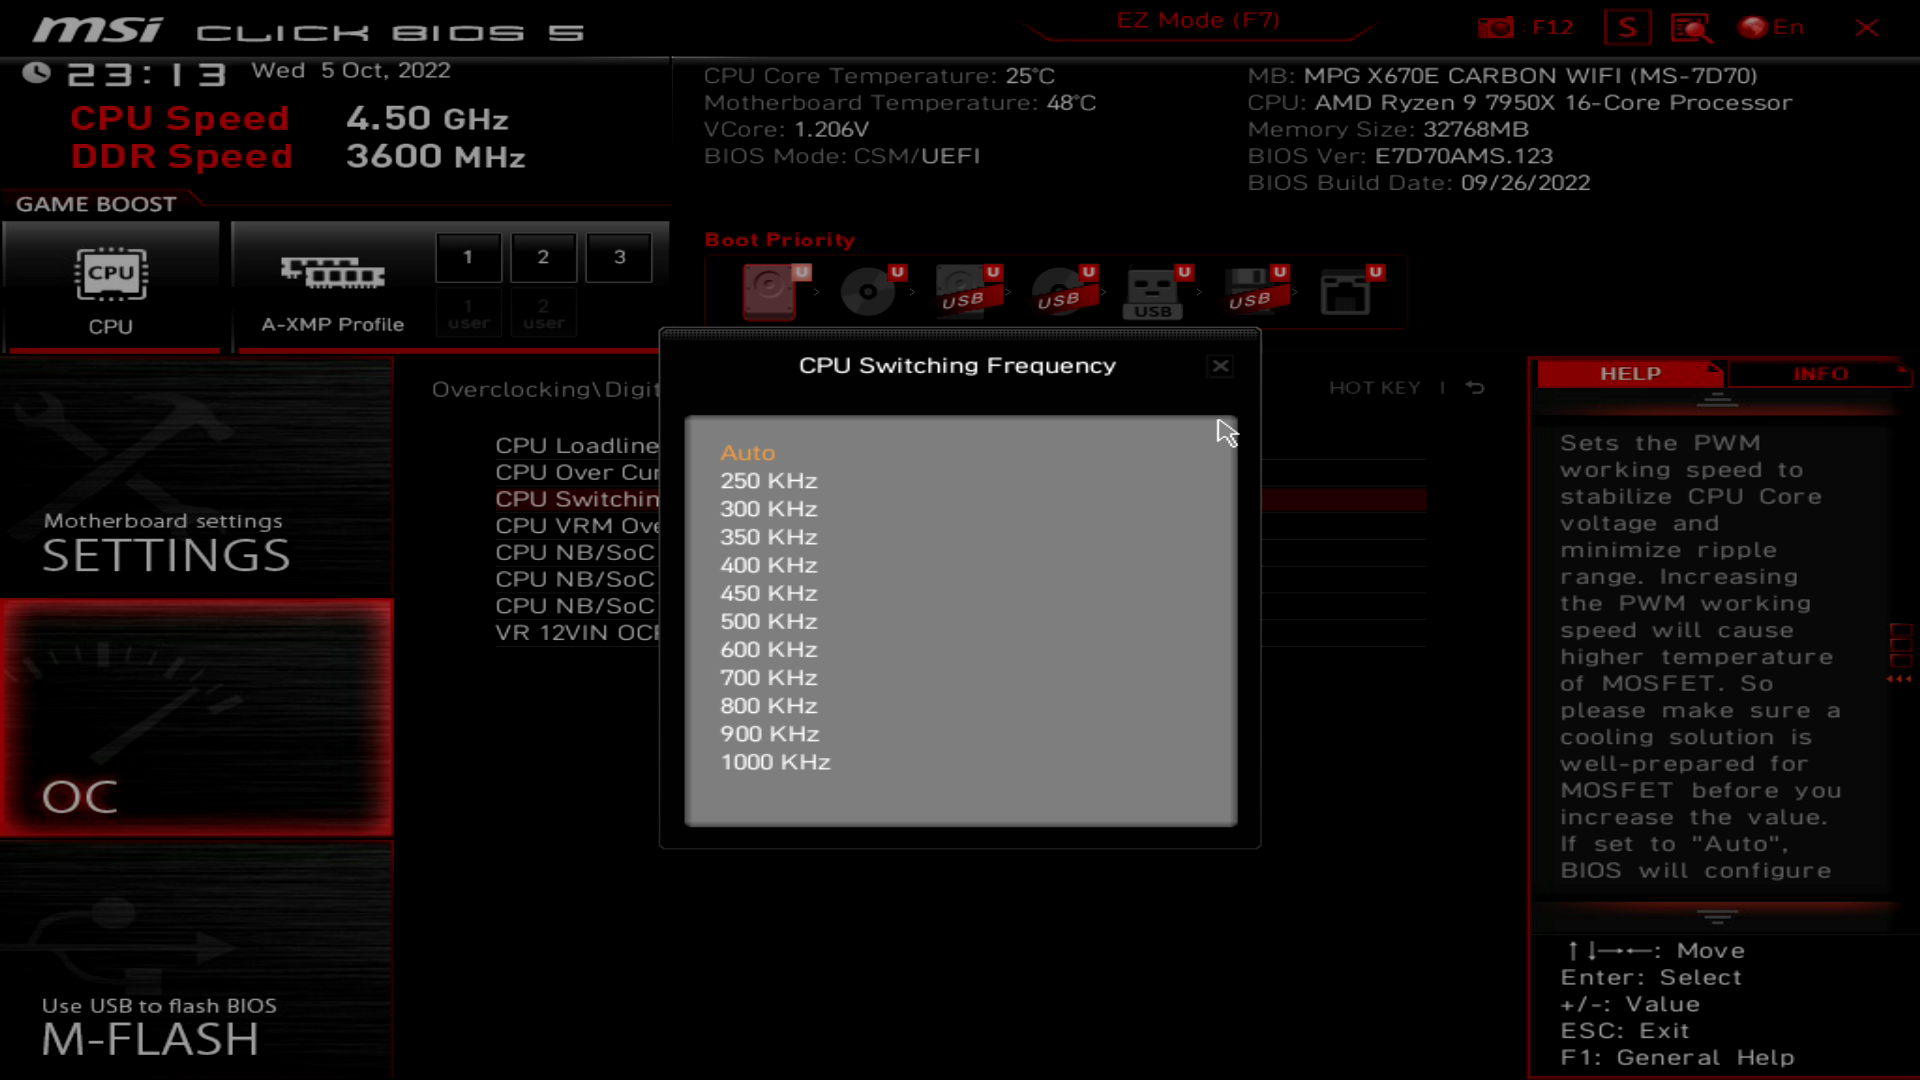
Task: Switch to the INFO tab
Action: [x=1820, y=373]
